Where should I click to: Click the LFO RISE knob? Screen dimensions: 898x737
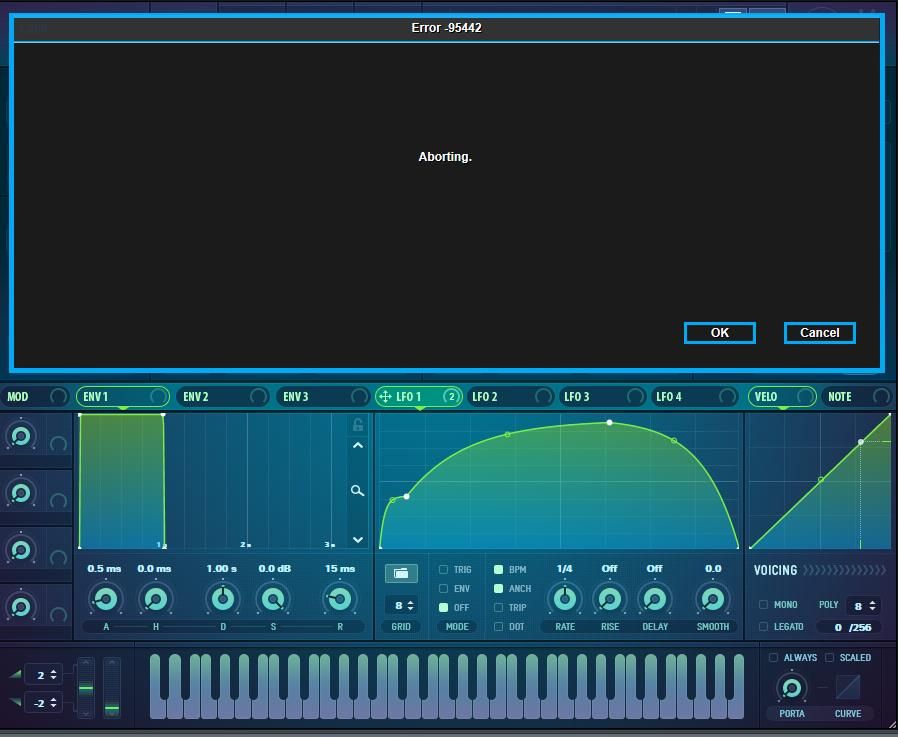609,599
